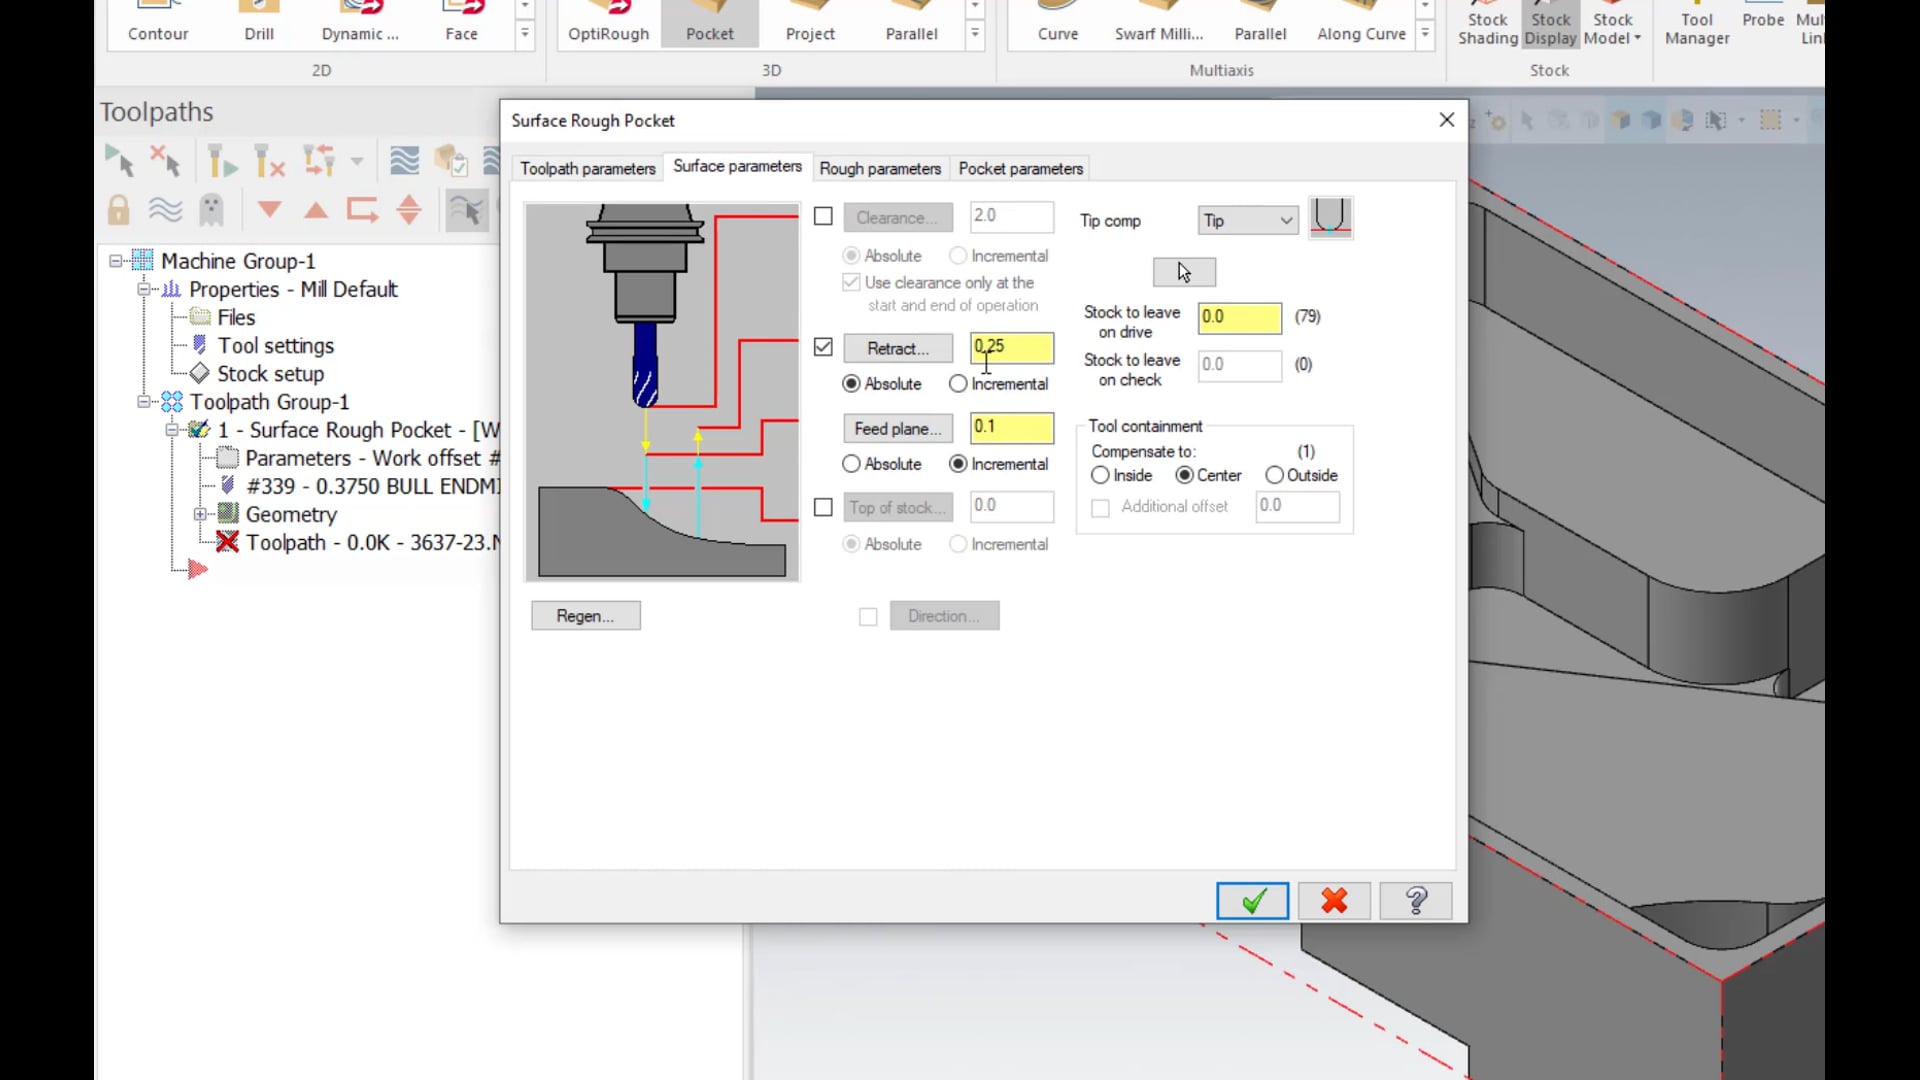This screenshot has width=1920, height=1080.
Task: Click the Tool Manager icon
Action: [x=1697, y=21]
